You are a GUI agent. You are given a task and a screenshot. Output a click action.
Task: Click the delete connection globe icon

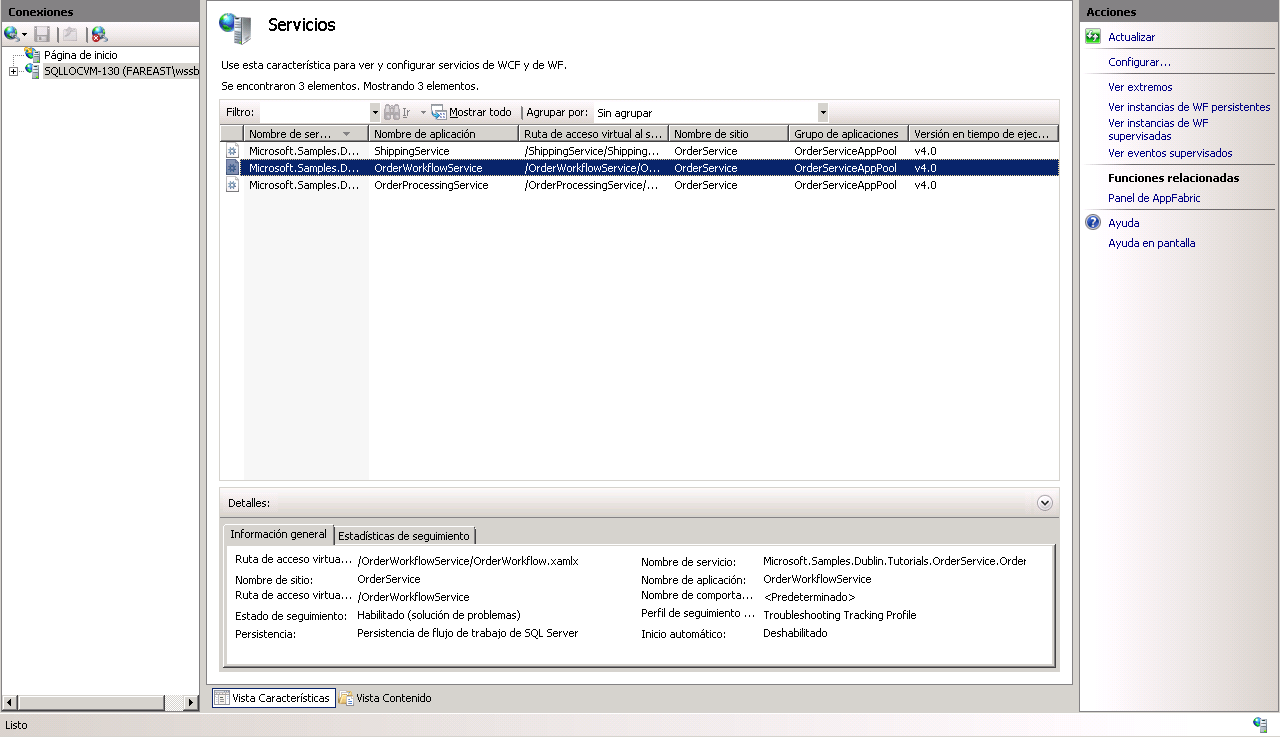click(99, 34)
